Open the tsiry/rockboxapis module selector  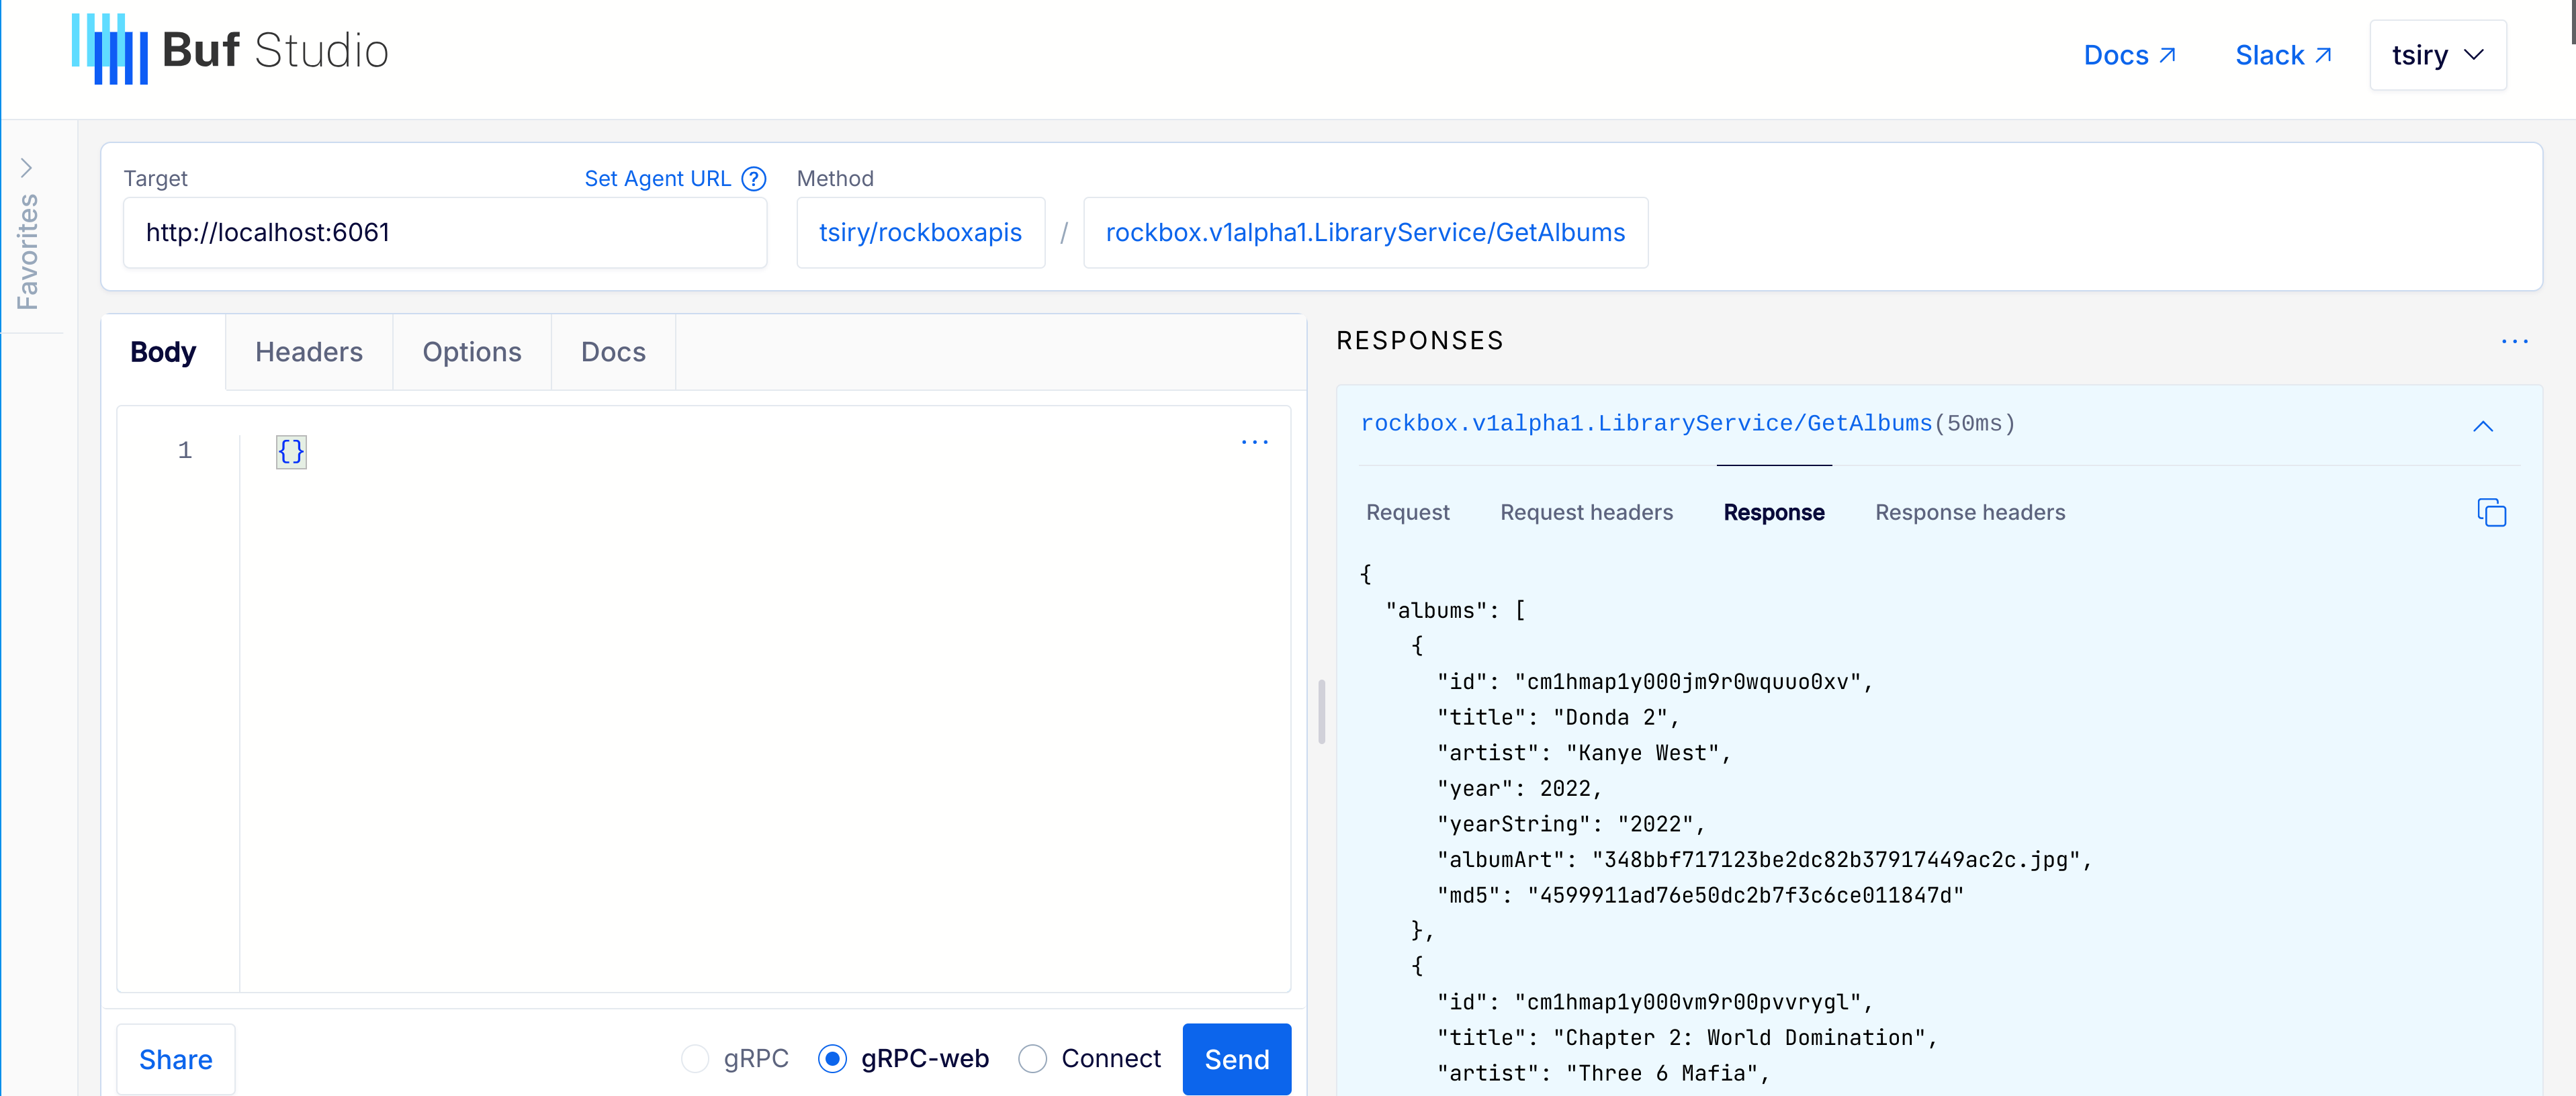pyautogui.click(x=920, y=233)
